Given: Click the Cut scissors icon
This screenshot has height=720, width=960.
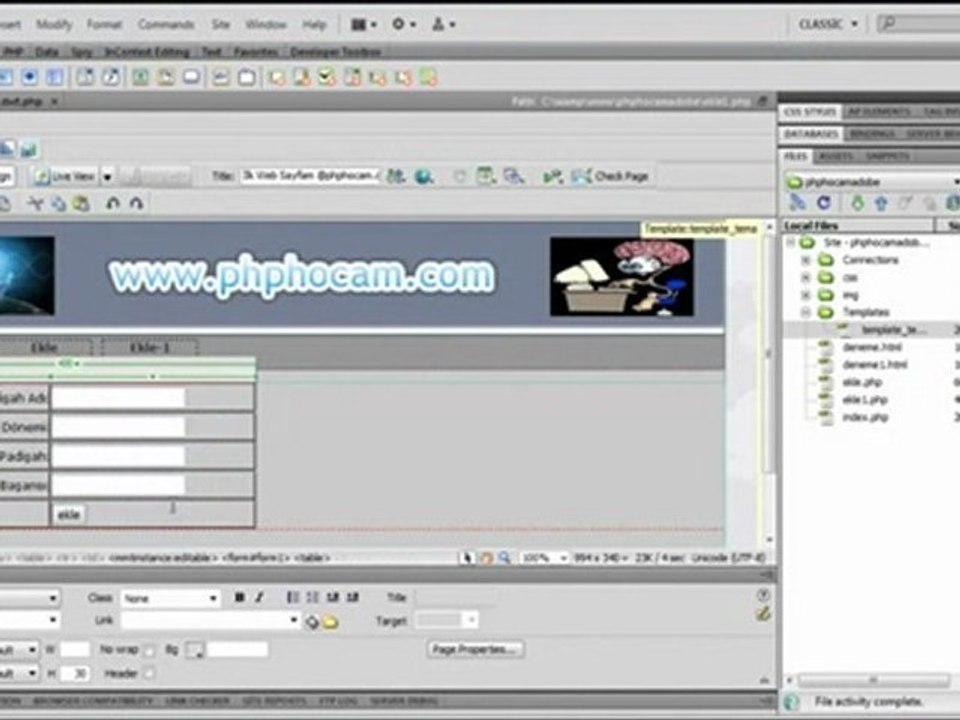Looking at the screenshot, I should [x=36, y=204].
